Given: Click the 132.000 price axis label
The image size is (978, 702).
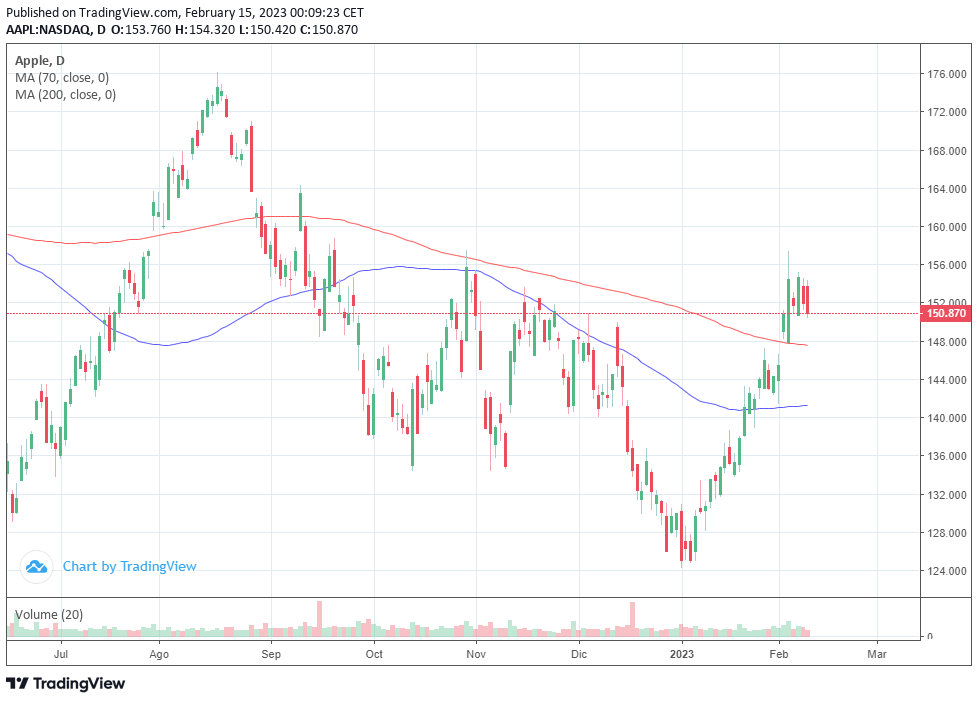Looking at the screenshot, I should 947,495.
